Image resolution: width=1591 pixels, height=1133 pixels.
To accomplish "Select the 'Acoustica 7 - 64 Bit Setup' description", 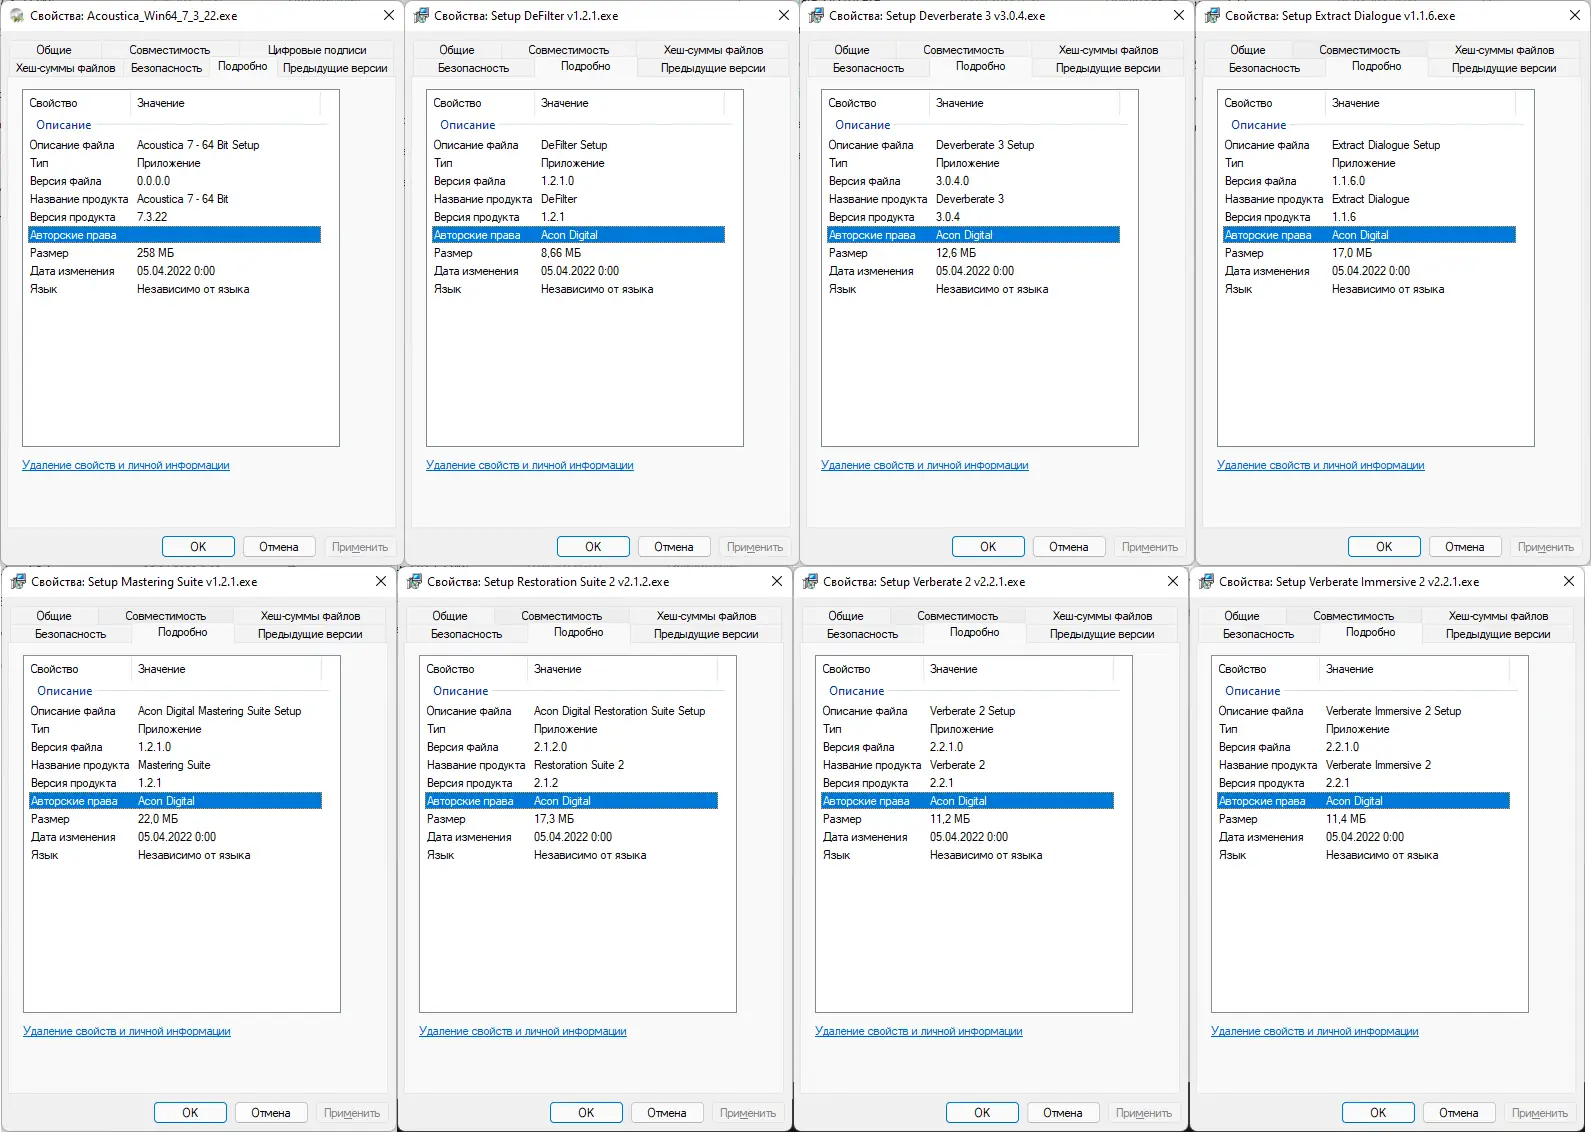I will (198, 145).
